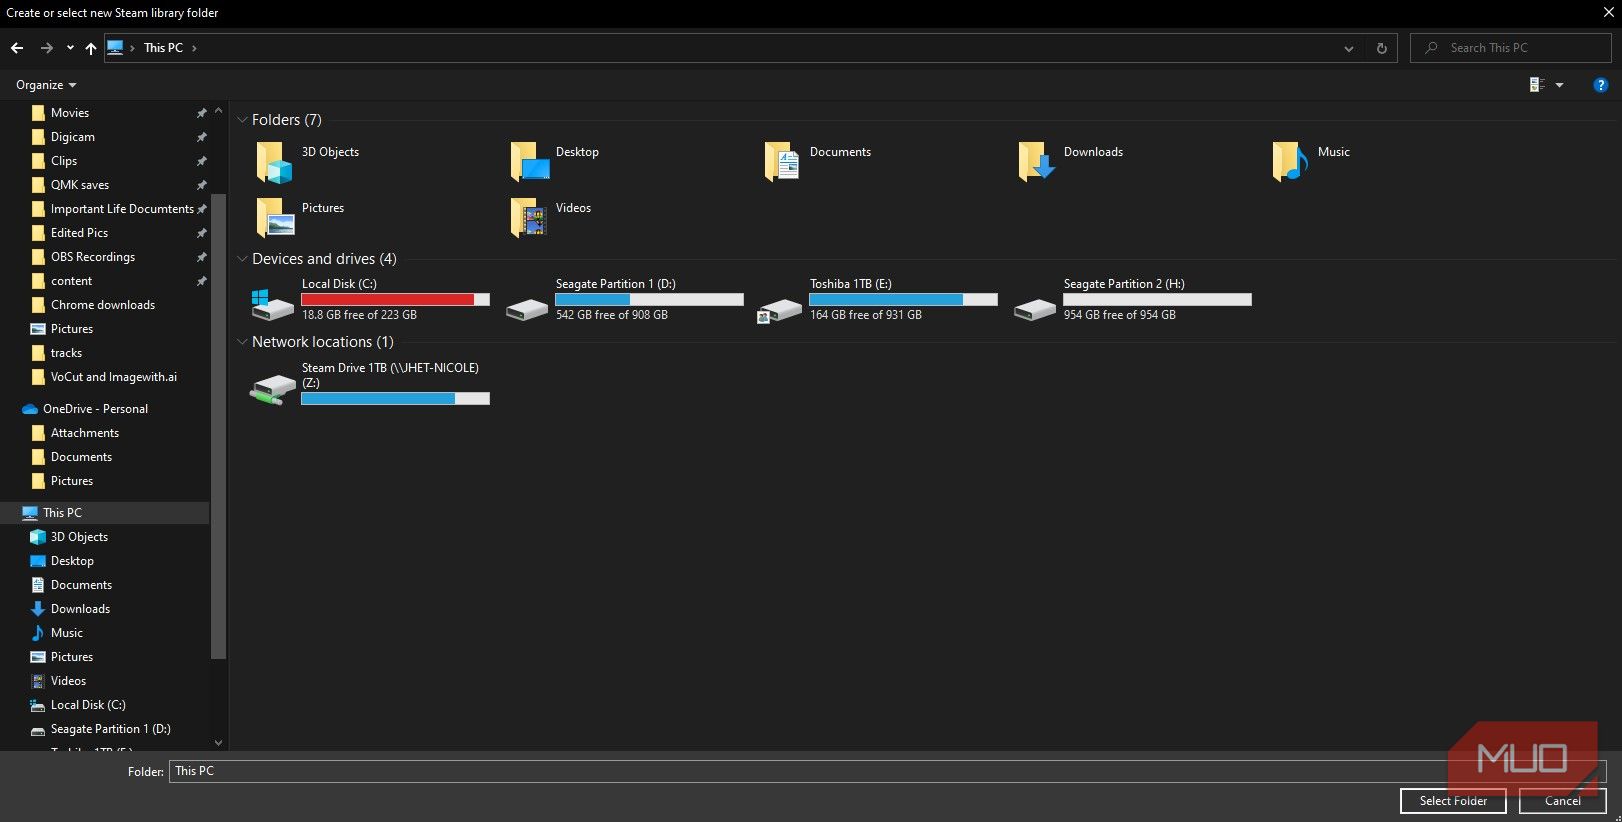Click the Search This PC field
The width and height of the screenshot is (1622, 822).
coord(1510,48)
